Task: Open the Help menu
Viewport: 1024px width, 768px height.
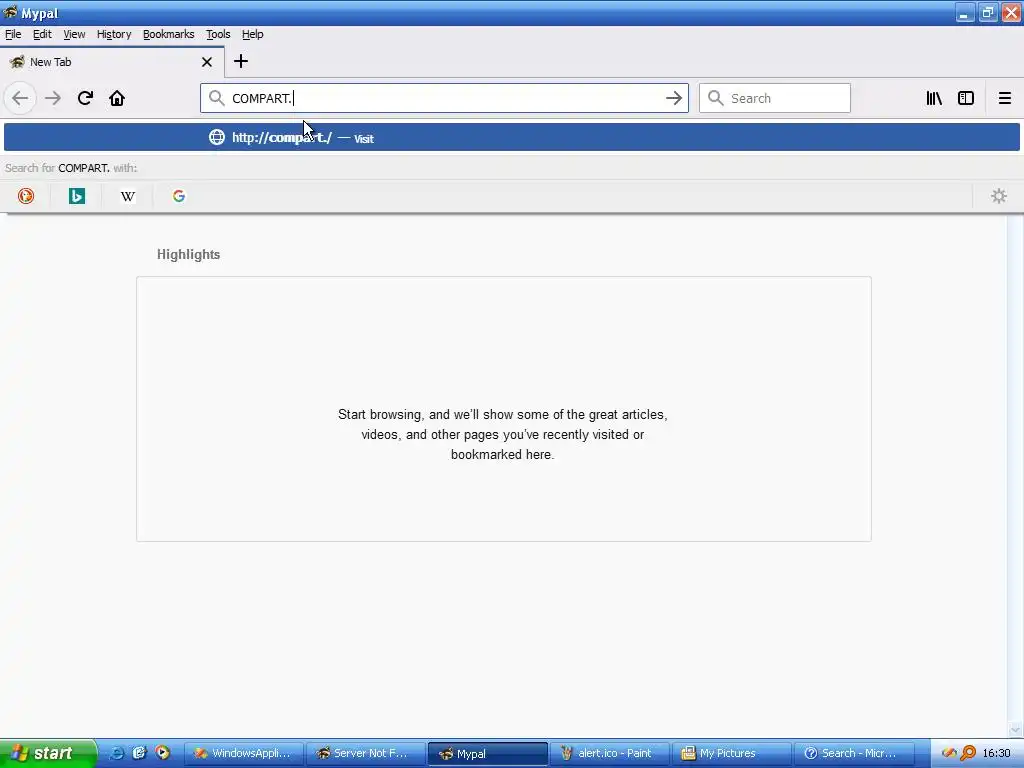Action: click(253, 34)
